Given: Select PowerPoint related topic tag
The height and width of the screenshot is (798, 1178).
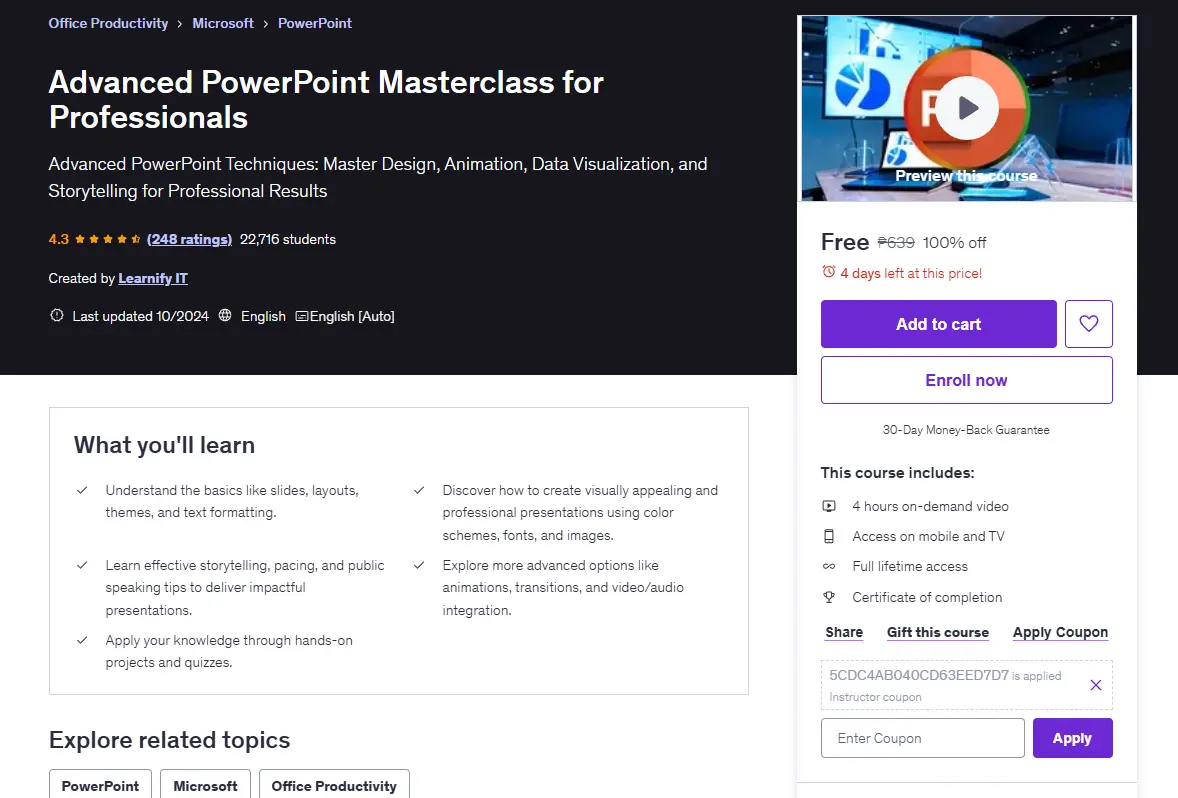Looking at the screenshot, I should [100, 785].
